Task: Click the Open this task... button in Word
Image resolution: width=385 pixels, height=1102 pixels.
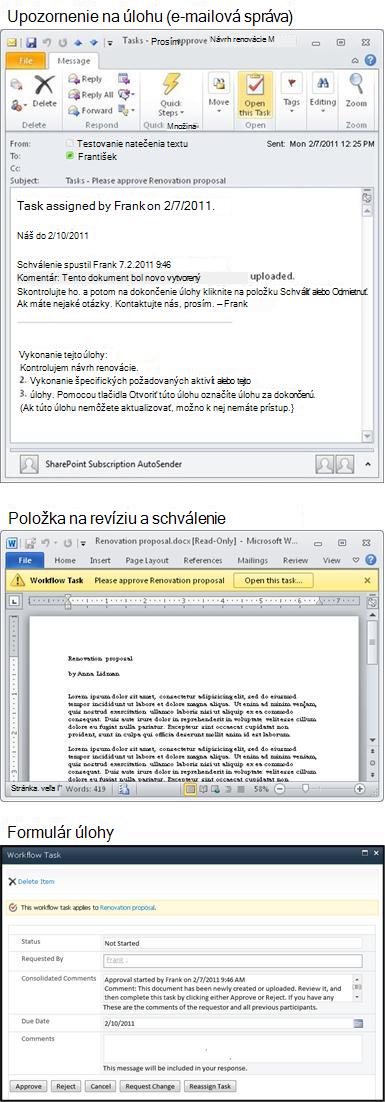Action: pos(274,581)
